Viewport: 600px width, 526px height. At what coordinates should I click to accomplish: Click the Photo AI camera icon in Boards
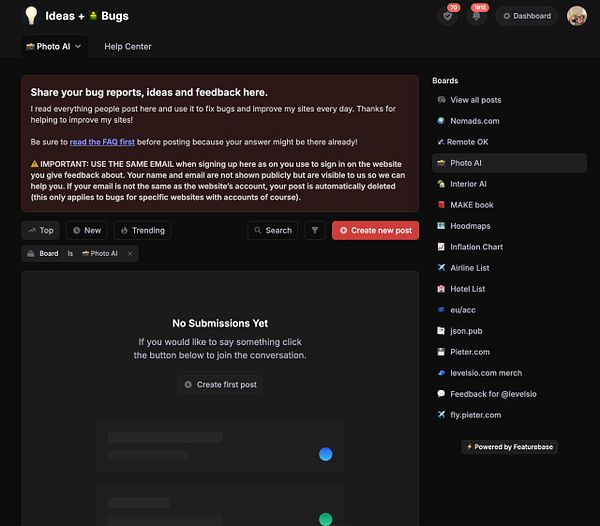pyautogui.click(x=441, y=163)
